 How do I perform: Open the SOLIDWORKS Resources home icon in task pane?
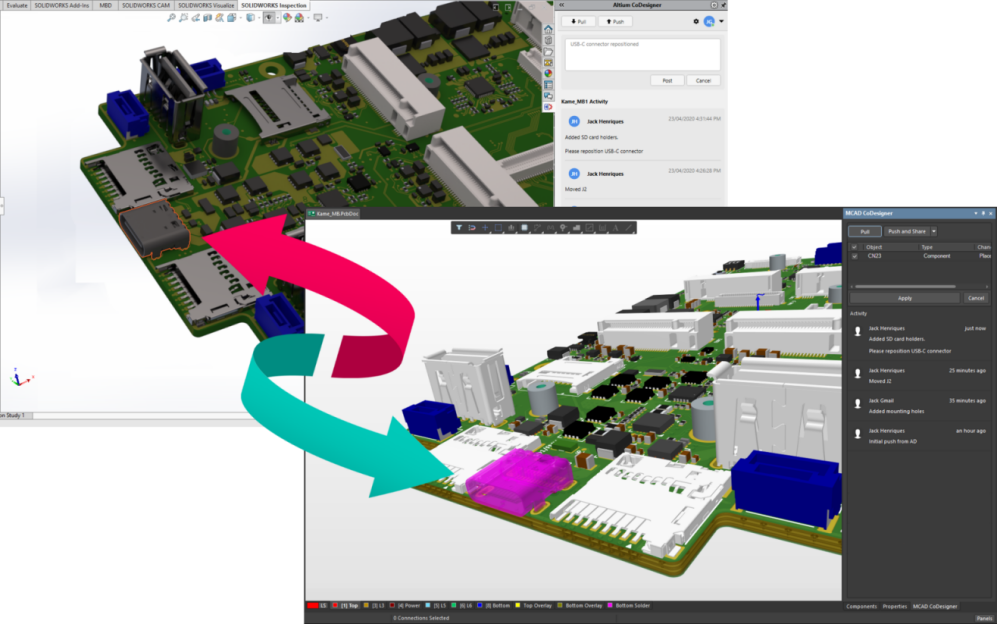pyautogui.click(x=548, y=30)
